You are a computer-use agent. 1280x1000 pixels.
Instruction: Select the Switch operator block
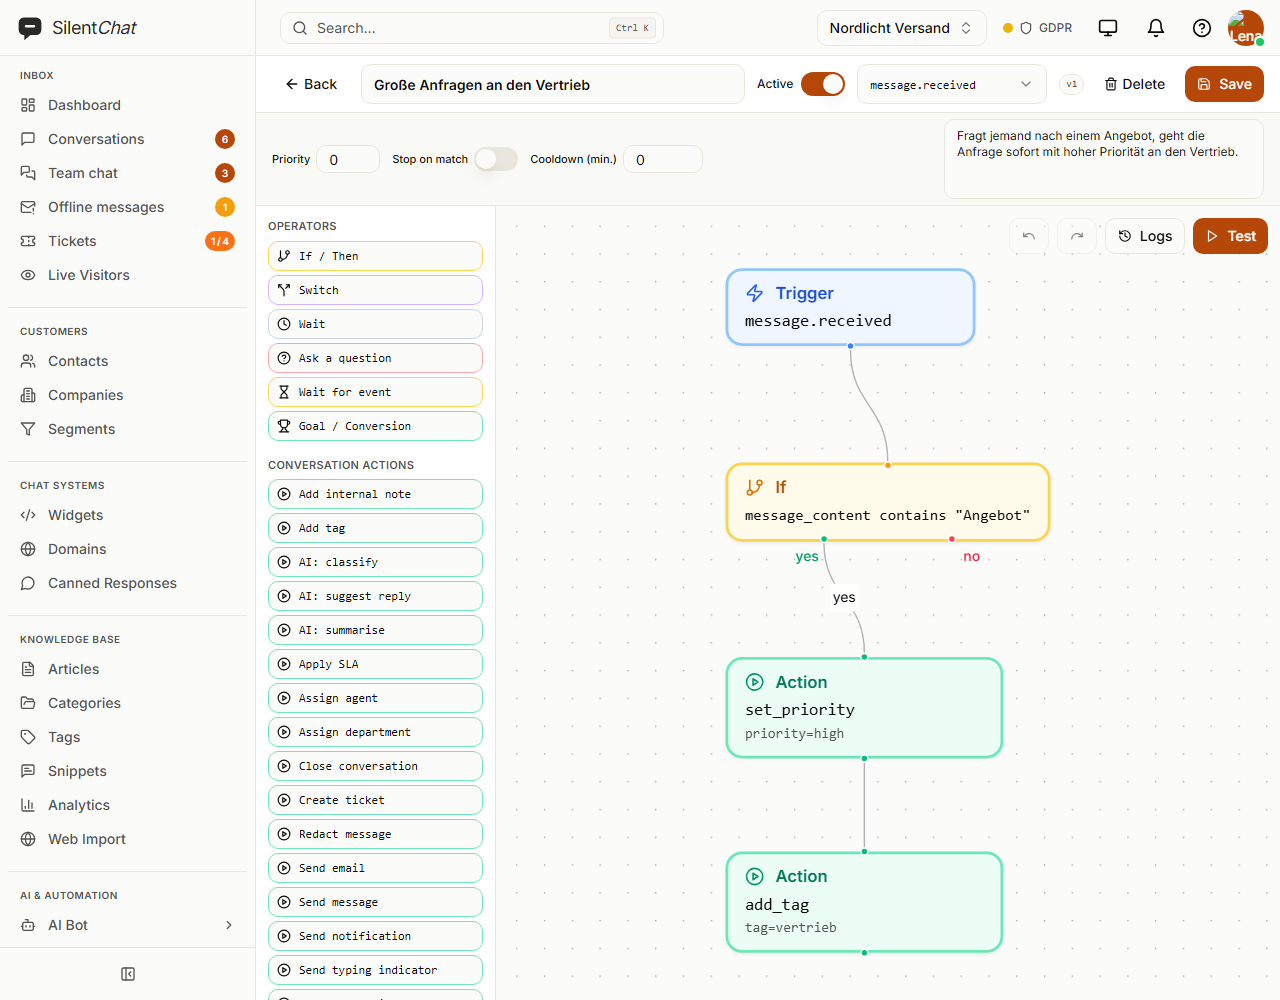375,290
